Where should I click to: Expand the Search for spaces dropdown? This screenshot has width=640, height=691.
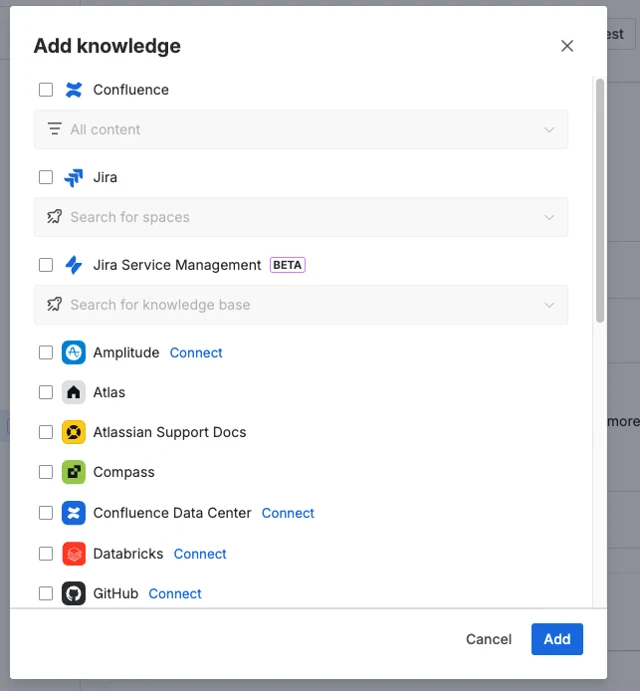(301, 217)
